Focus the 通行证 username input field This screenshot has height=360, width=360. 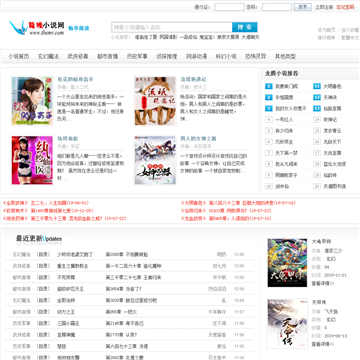229,7
